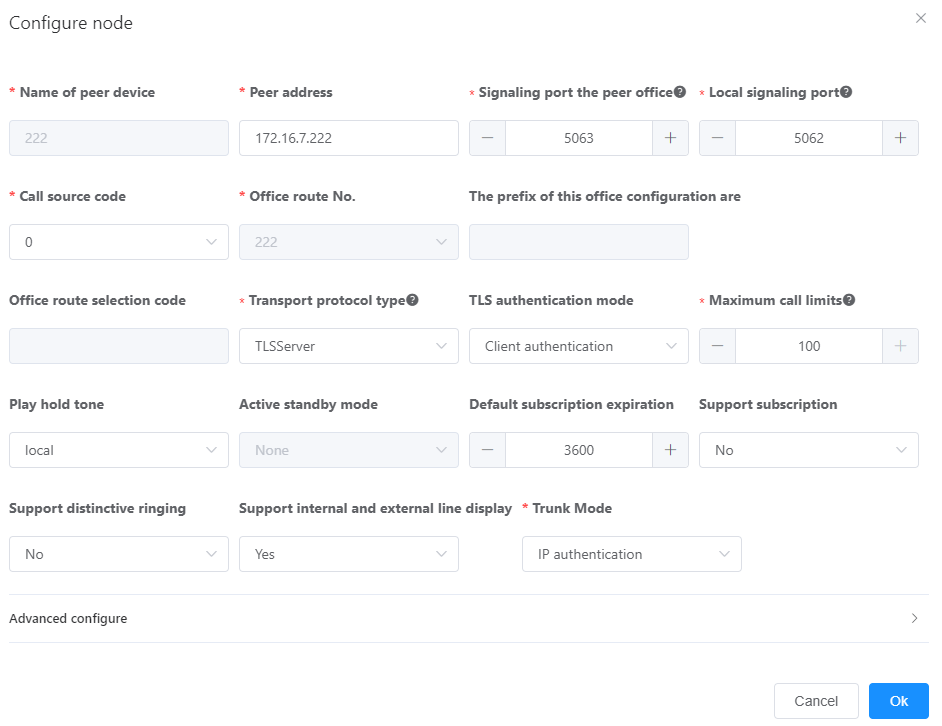Increase the Local signaling port value
The width and height of the screenshot is (942, 726).
coord(901,138)
